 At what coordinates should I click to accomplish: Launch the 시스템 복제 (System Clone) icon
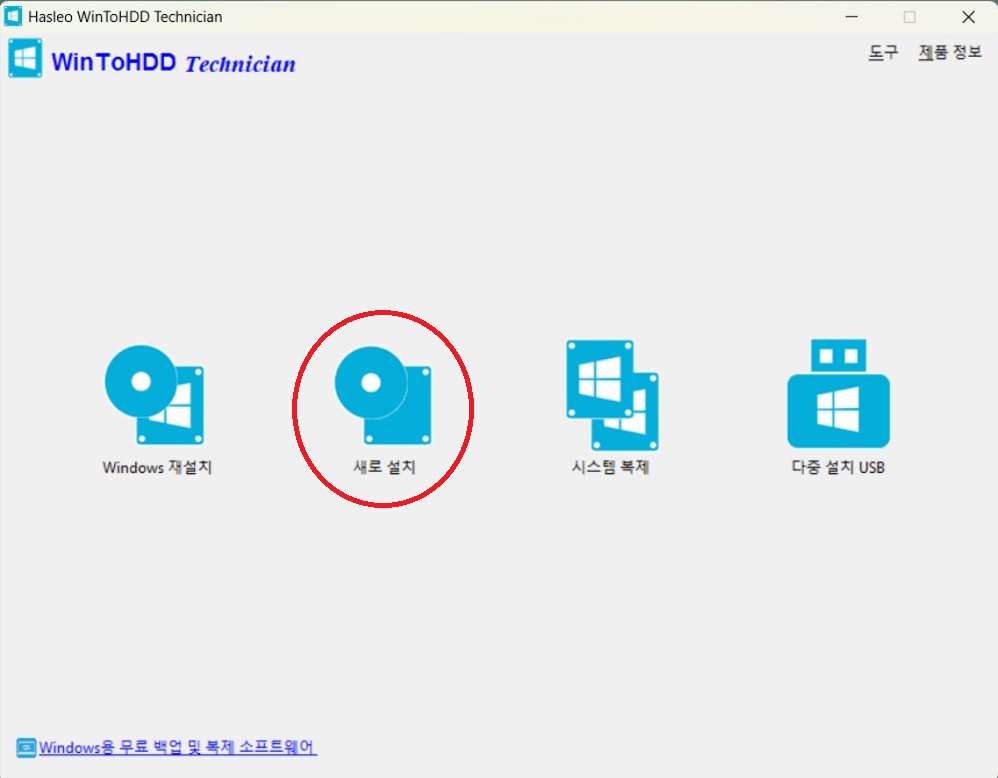612,395
